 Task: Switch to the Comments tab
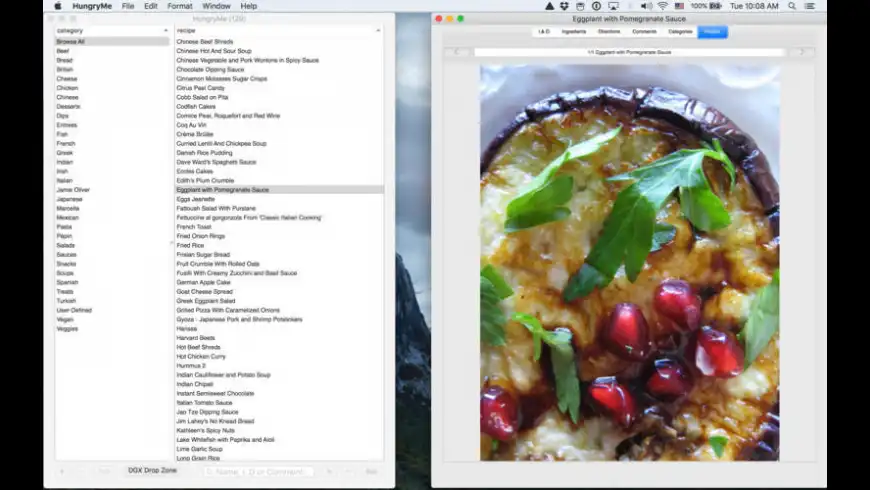(644, 32)
